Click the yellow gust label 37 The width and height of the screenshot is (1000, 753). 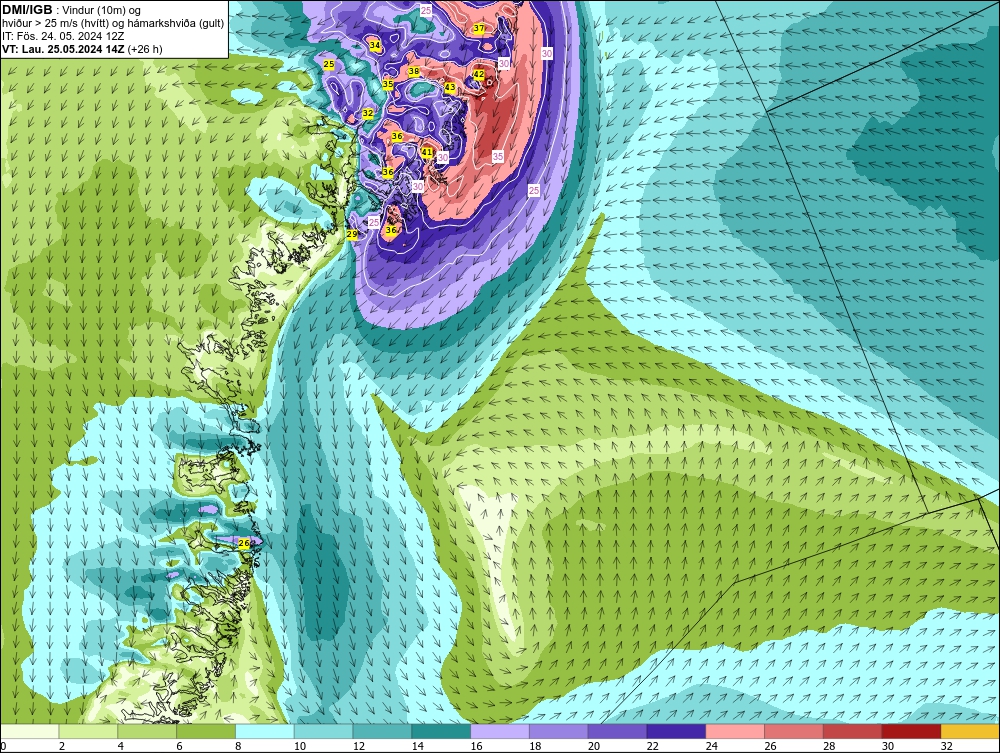pos(479,28)
